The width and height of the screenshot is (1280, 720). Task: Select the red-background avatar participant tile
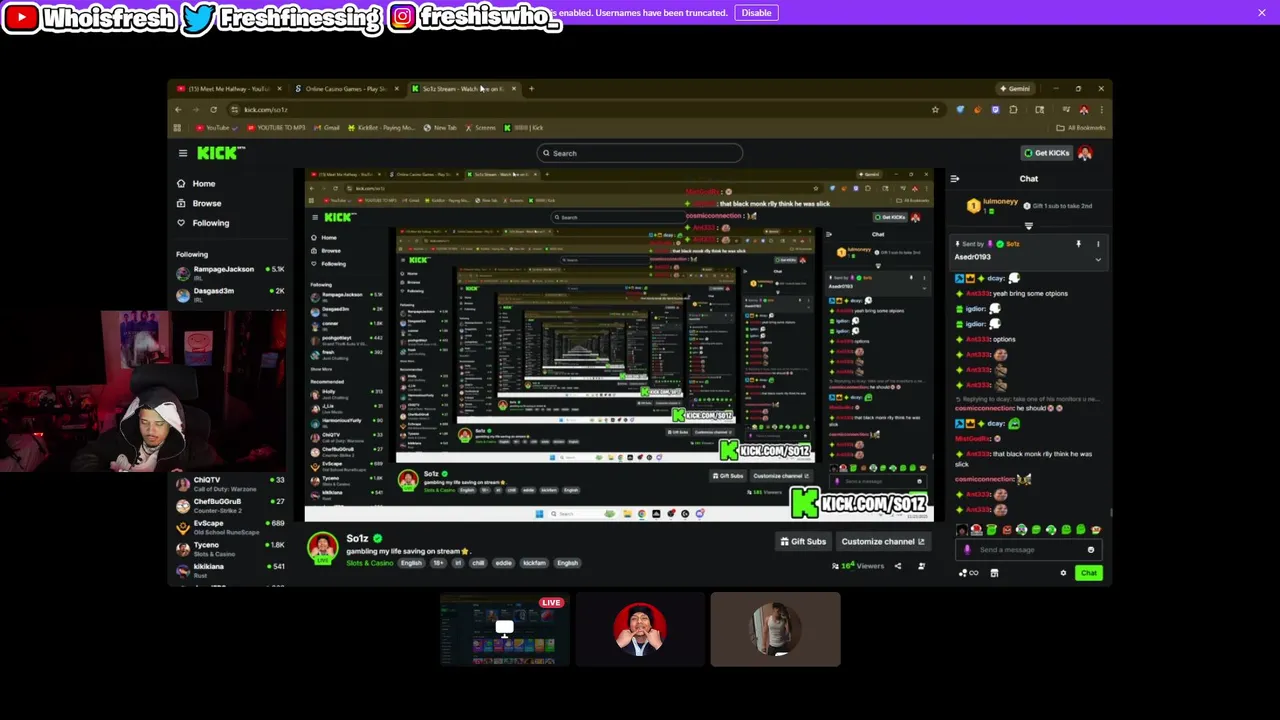(x=640, y=629)
